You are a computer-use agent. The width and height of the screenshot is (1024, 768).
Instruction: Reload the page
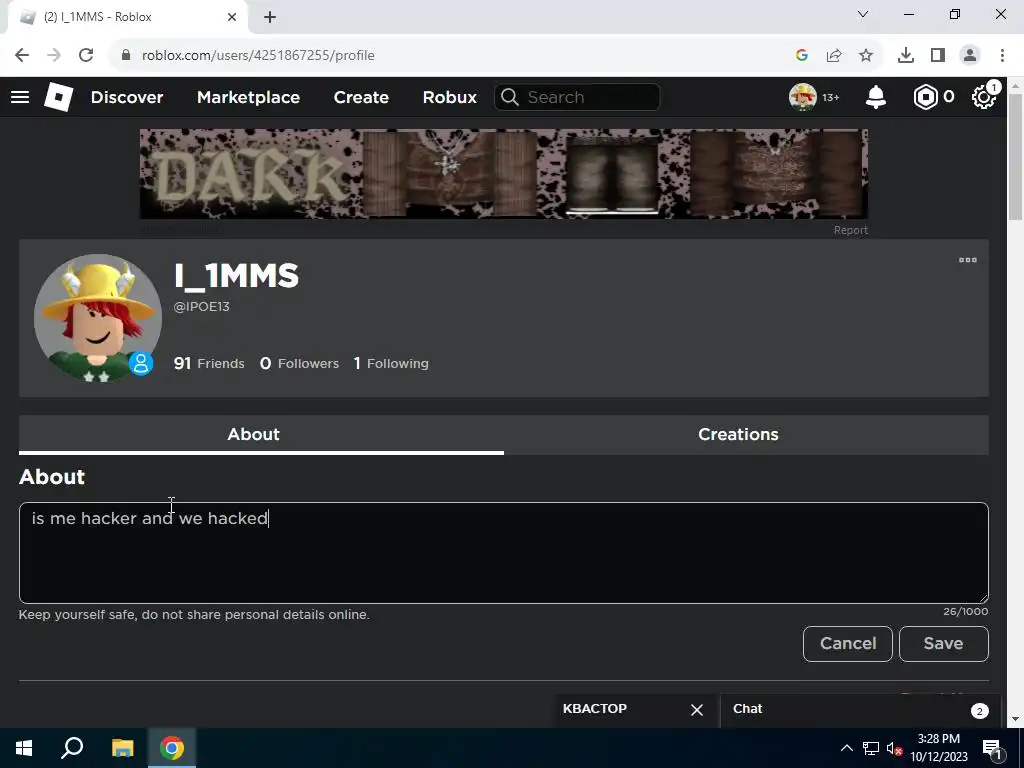(86, 55)
